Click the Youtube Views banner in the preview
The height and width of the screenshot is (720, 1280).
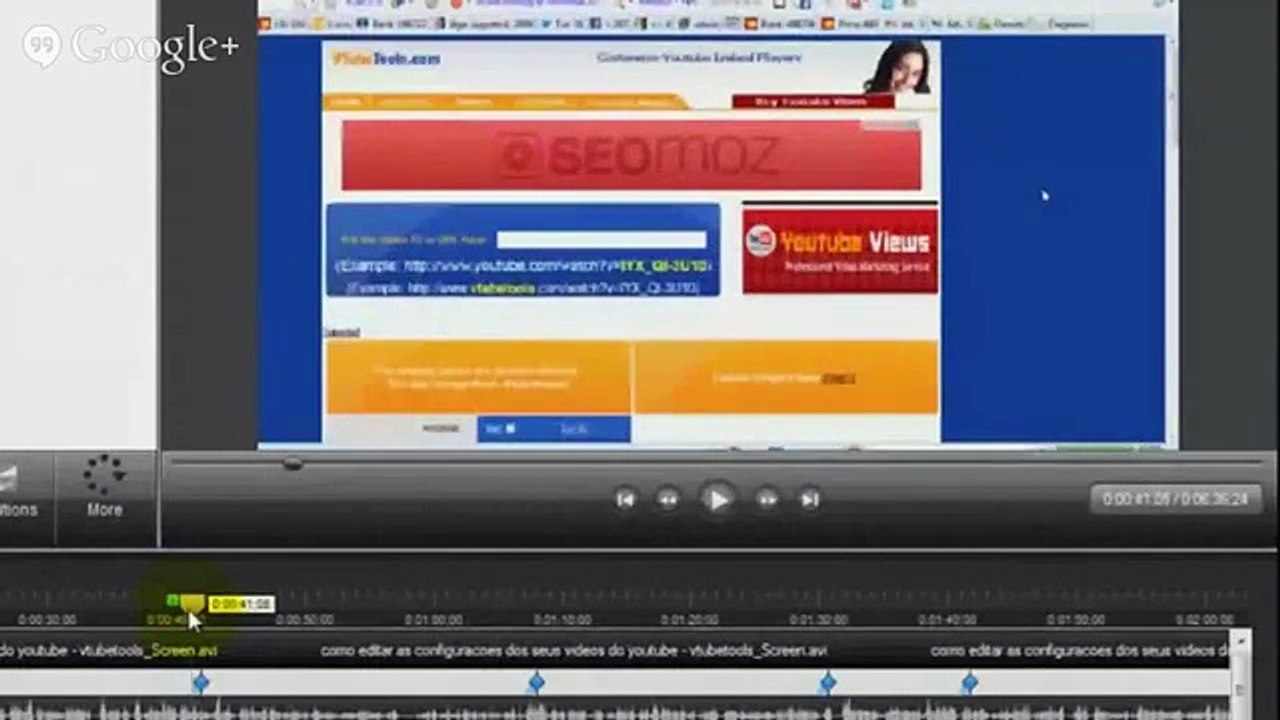(840, 249)
